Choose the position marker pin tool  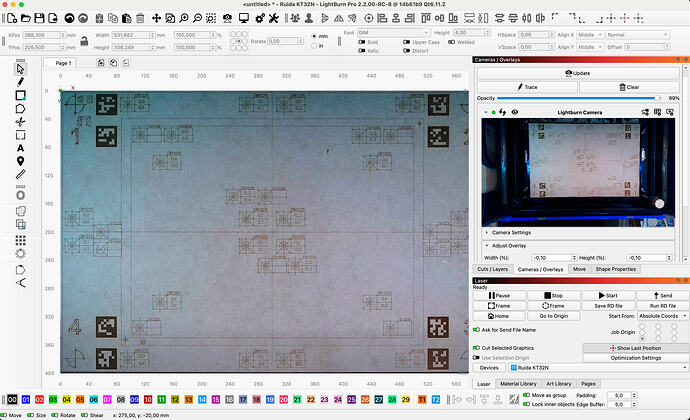click(x=20, y=161)
